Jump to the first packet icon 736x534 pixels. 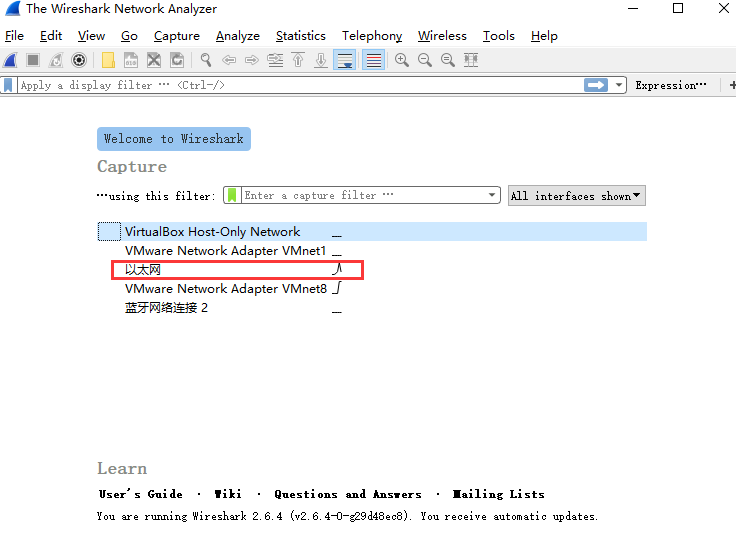(298, 60)
